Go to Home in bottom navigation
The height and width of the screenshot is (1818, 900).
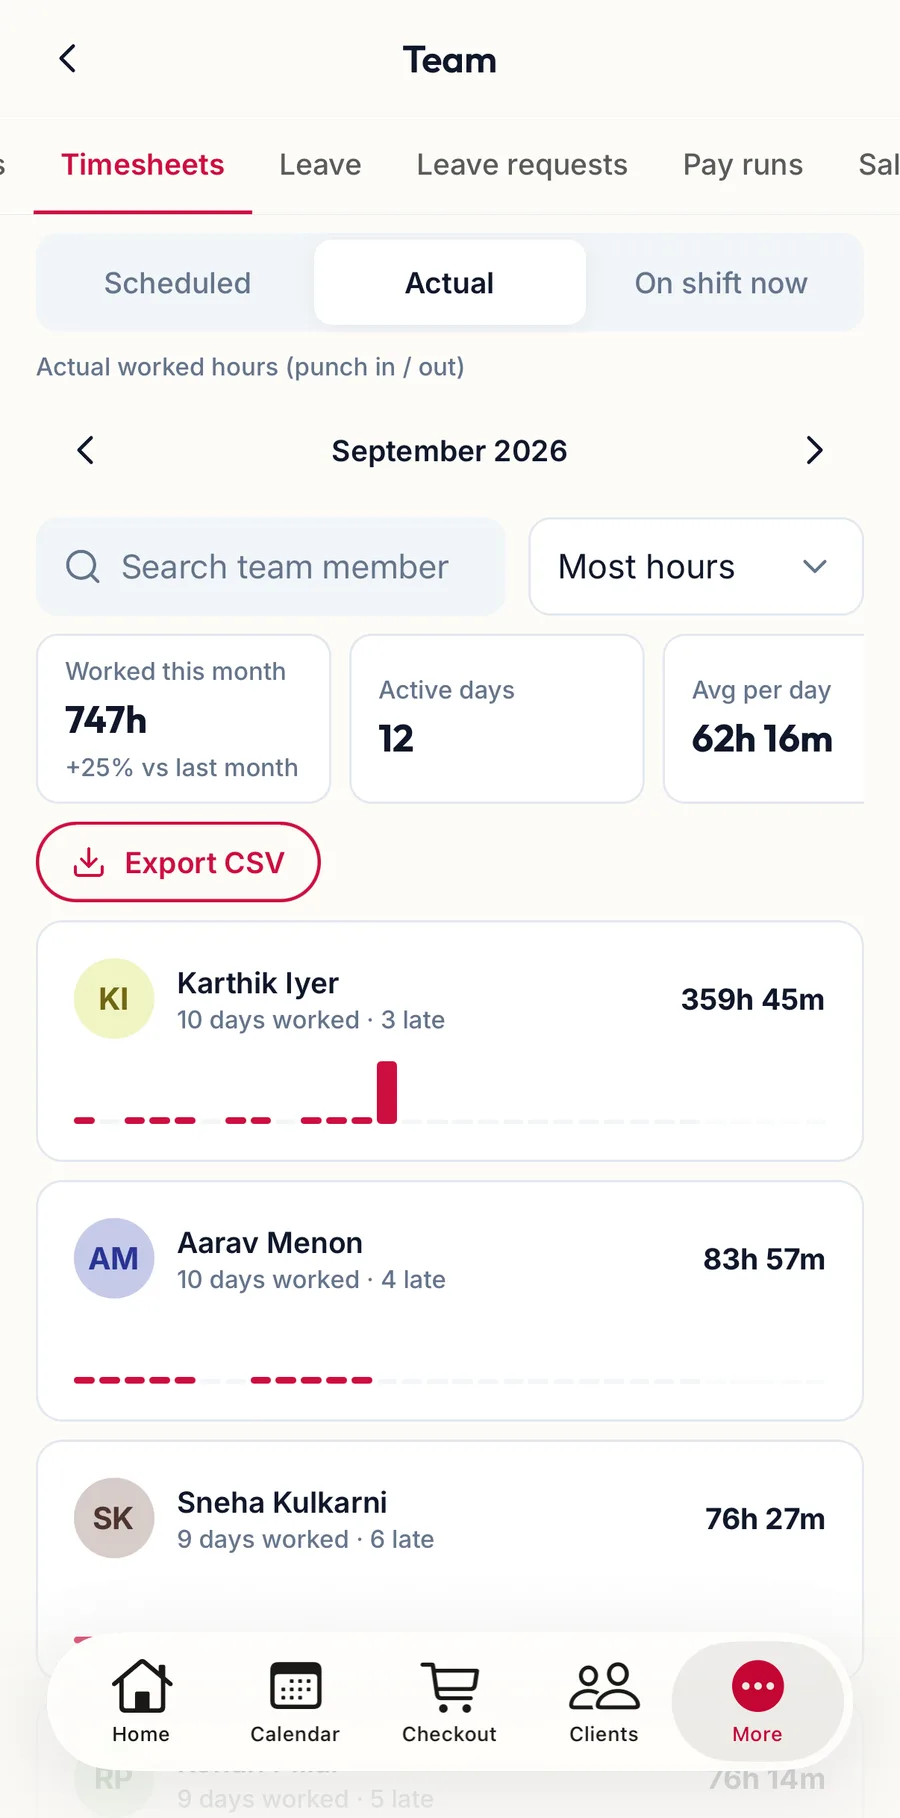[x=141, y=1702]
